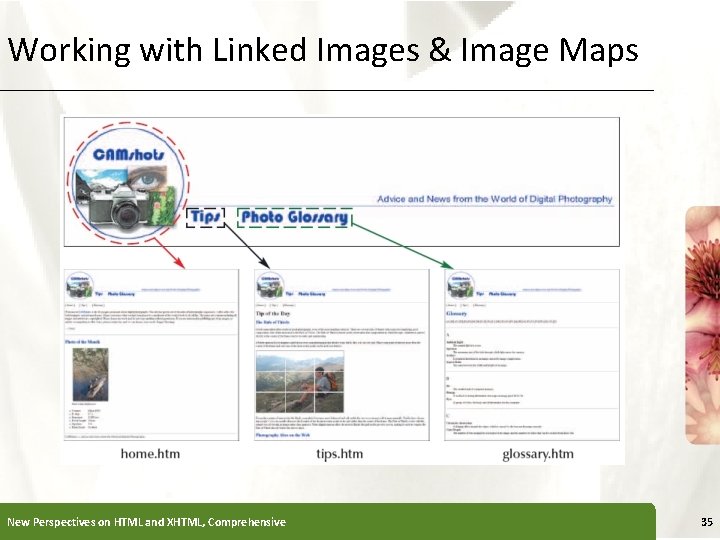Click the Tips hotspot in the banner
This screenshot has width=720, height=540.
pos(205,217)
